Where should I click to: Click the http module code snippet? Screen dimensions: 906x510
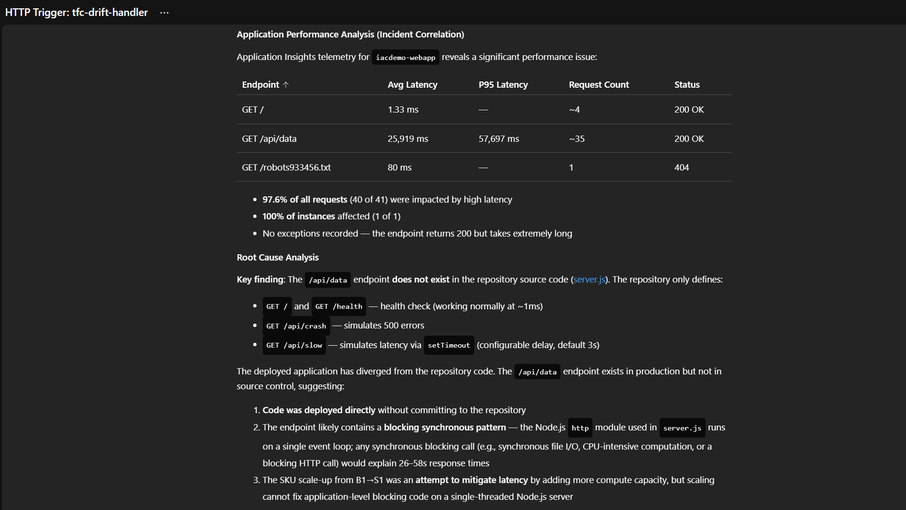[580, 427]
